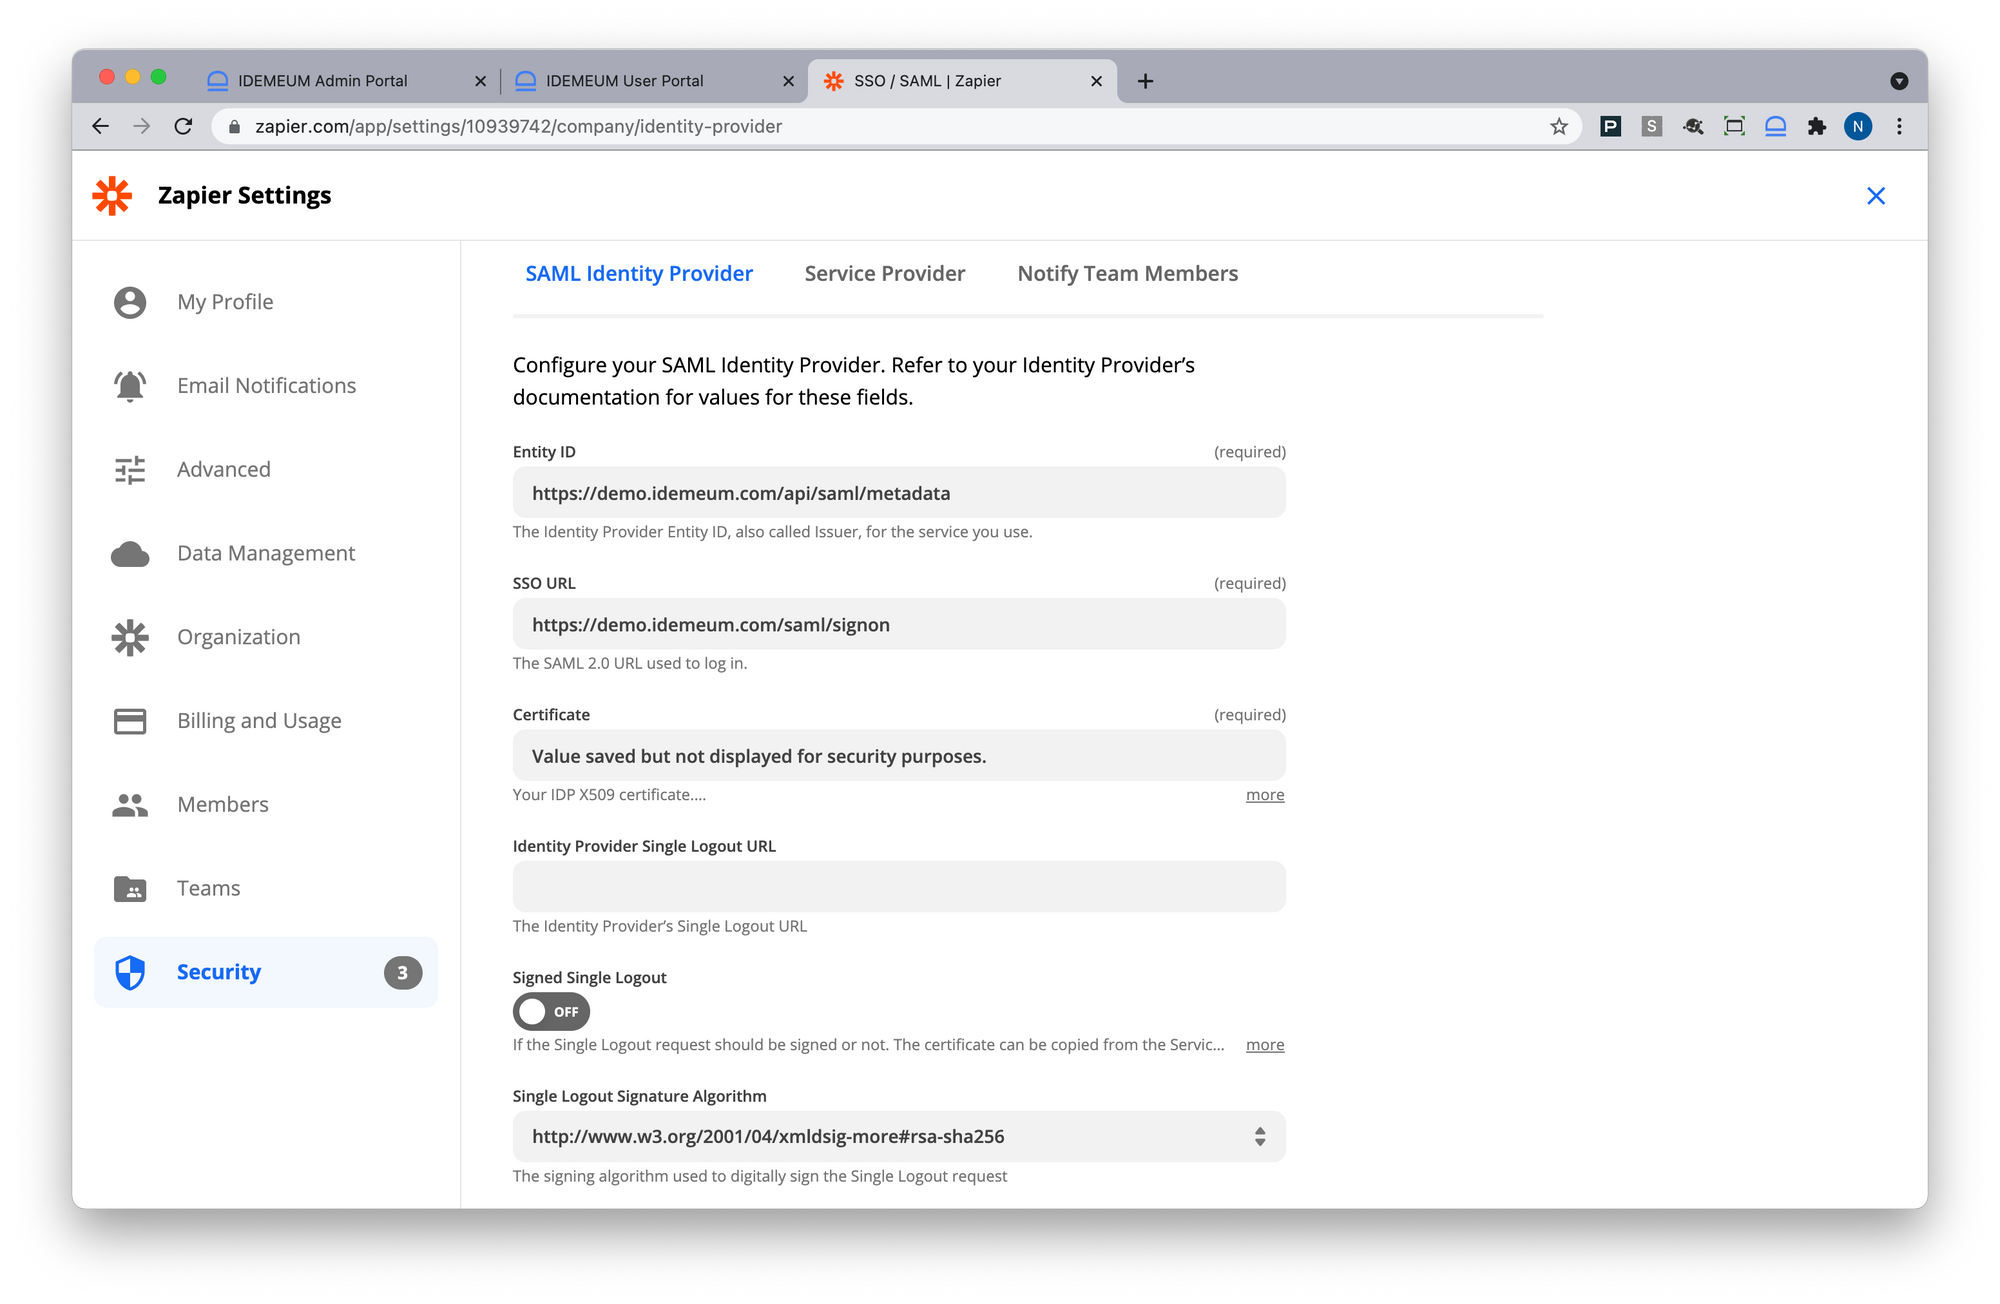Open Billing and Usage settings
Image resolution: width=2000 pixels, height=1304 pixels.
(266, 721)
